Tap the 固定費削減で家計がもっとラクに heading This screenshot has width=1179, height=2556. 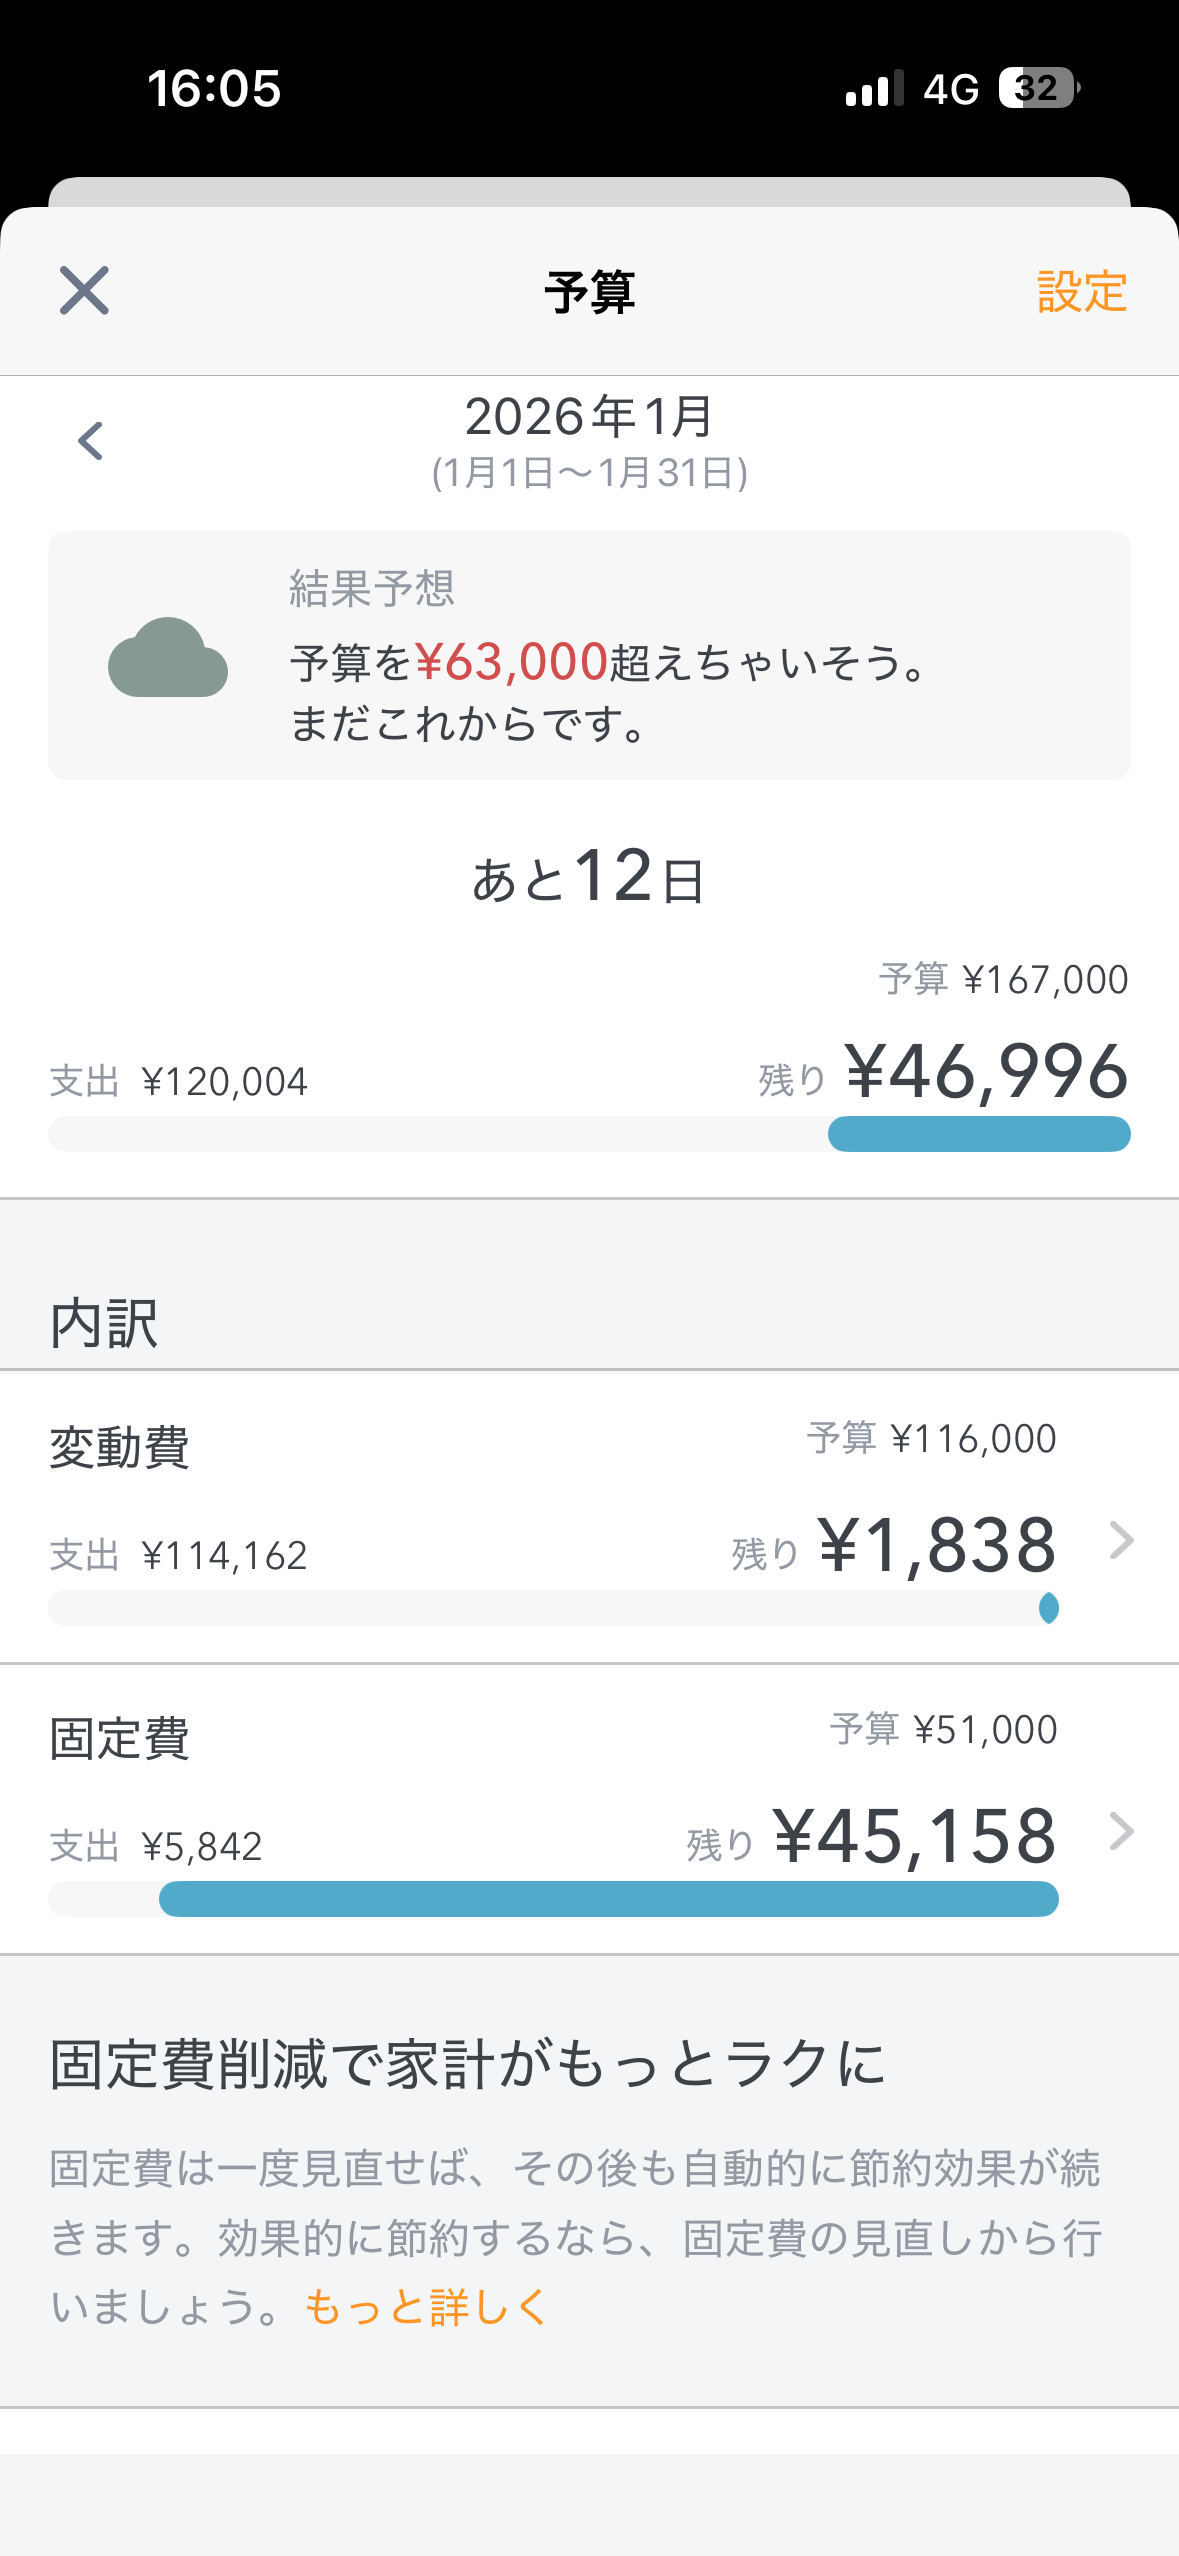tap(468, 2064)
